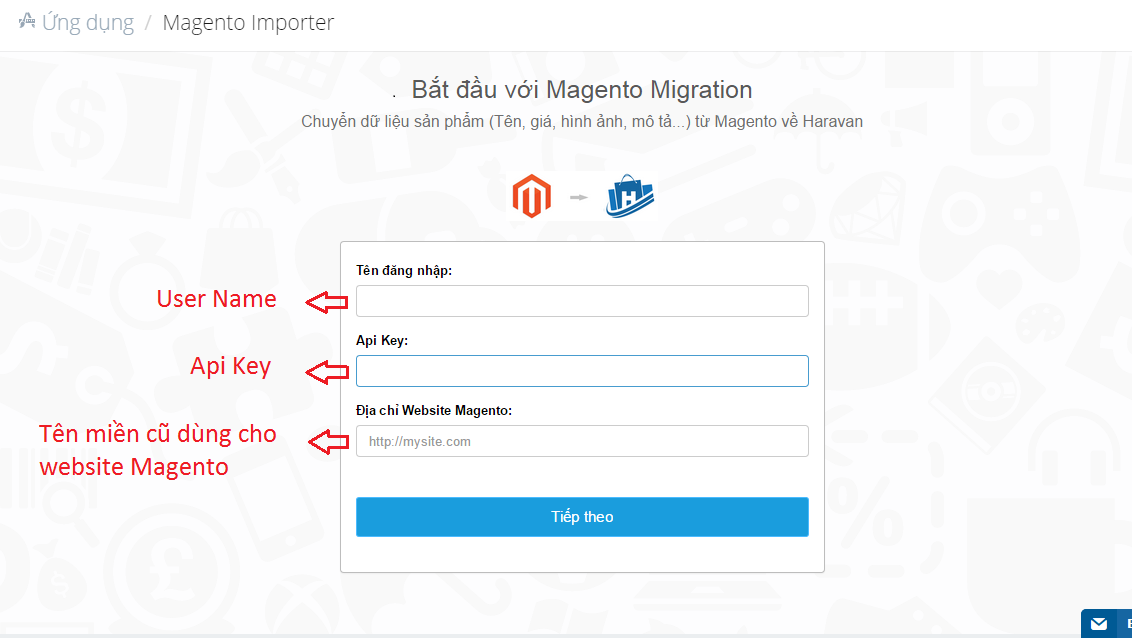Click the apps icon in the breadcrumb
This screenshot has width=1132, height=638.
26,22
